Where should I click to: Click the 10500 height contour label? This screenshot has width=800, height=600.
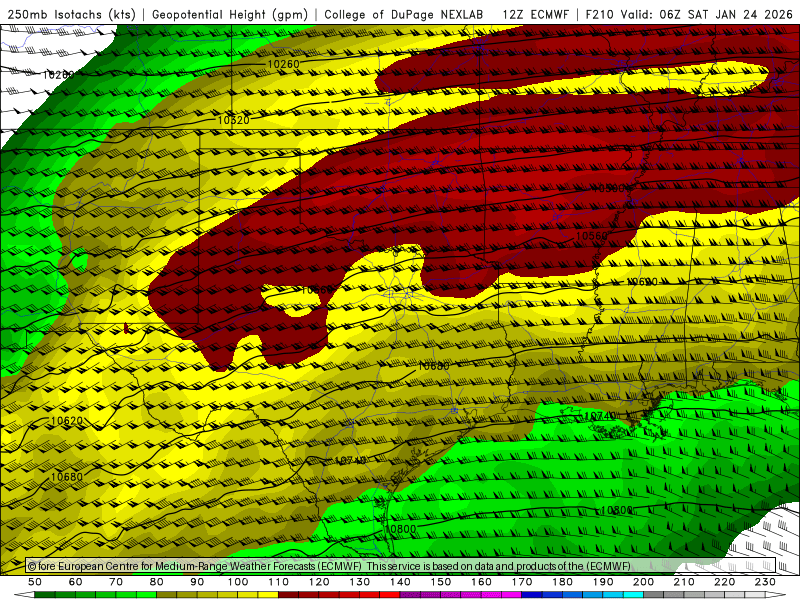coord(611,188)
